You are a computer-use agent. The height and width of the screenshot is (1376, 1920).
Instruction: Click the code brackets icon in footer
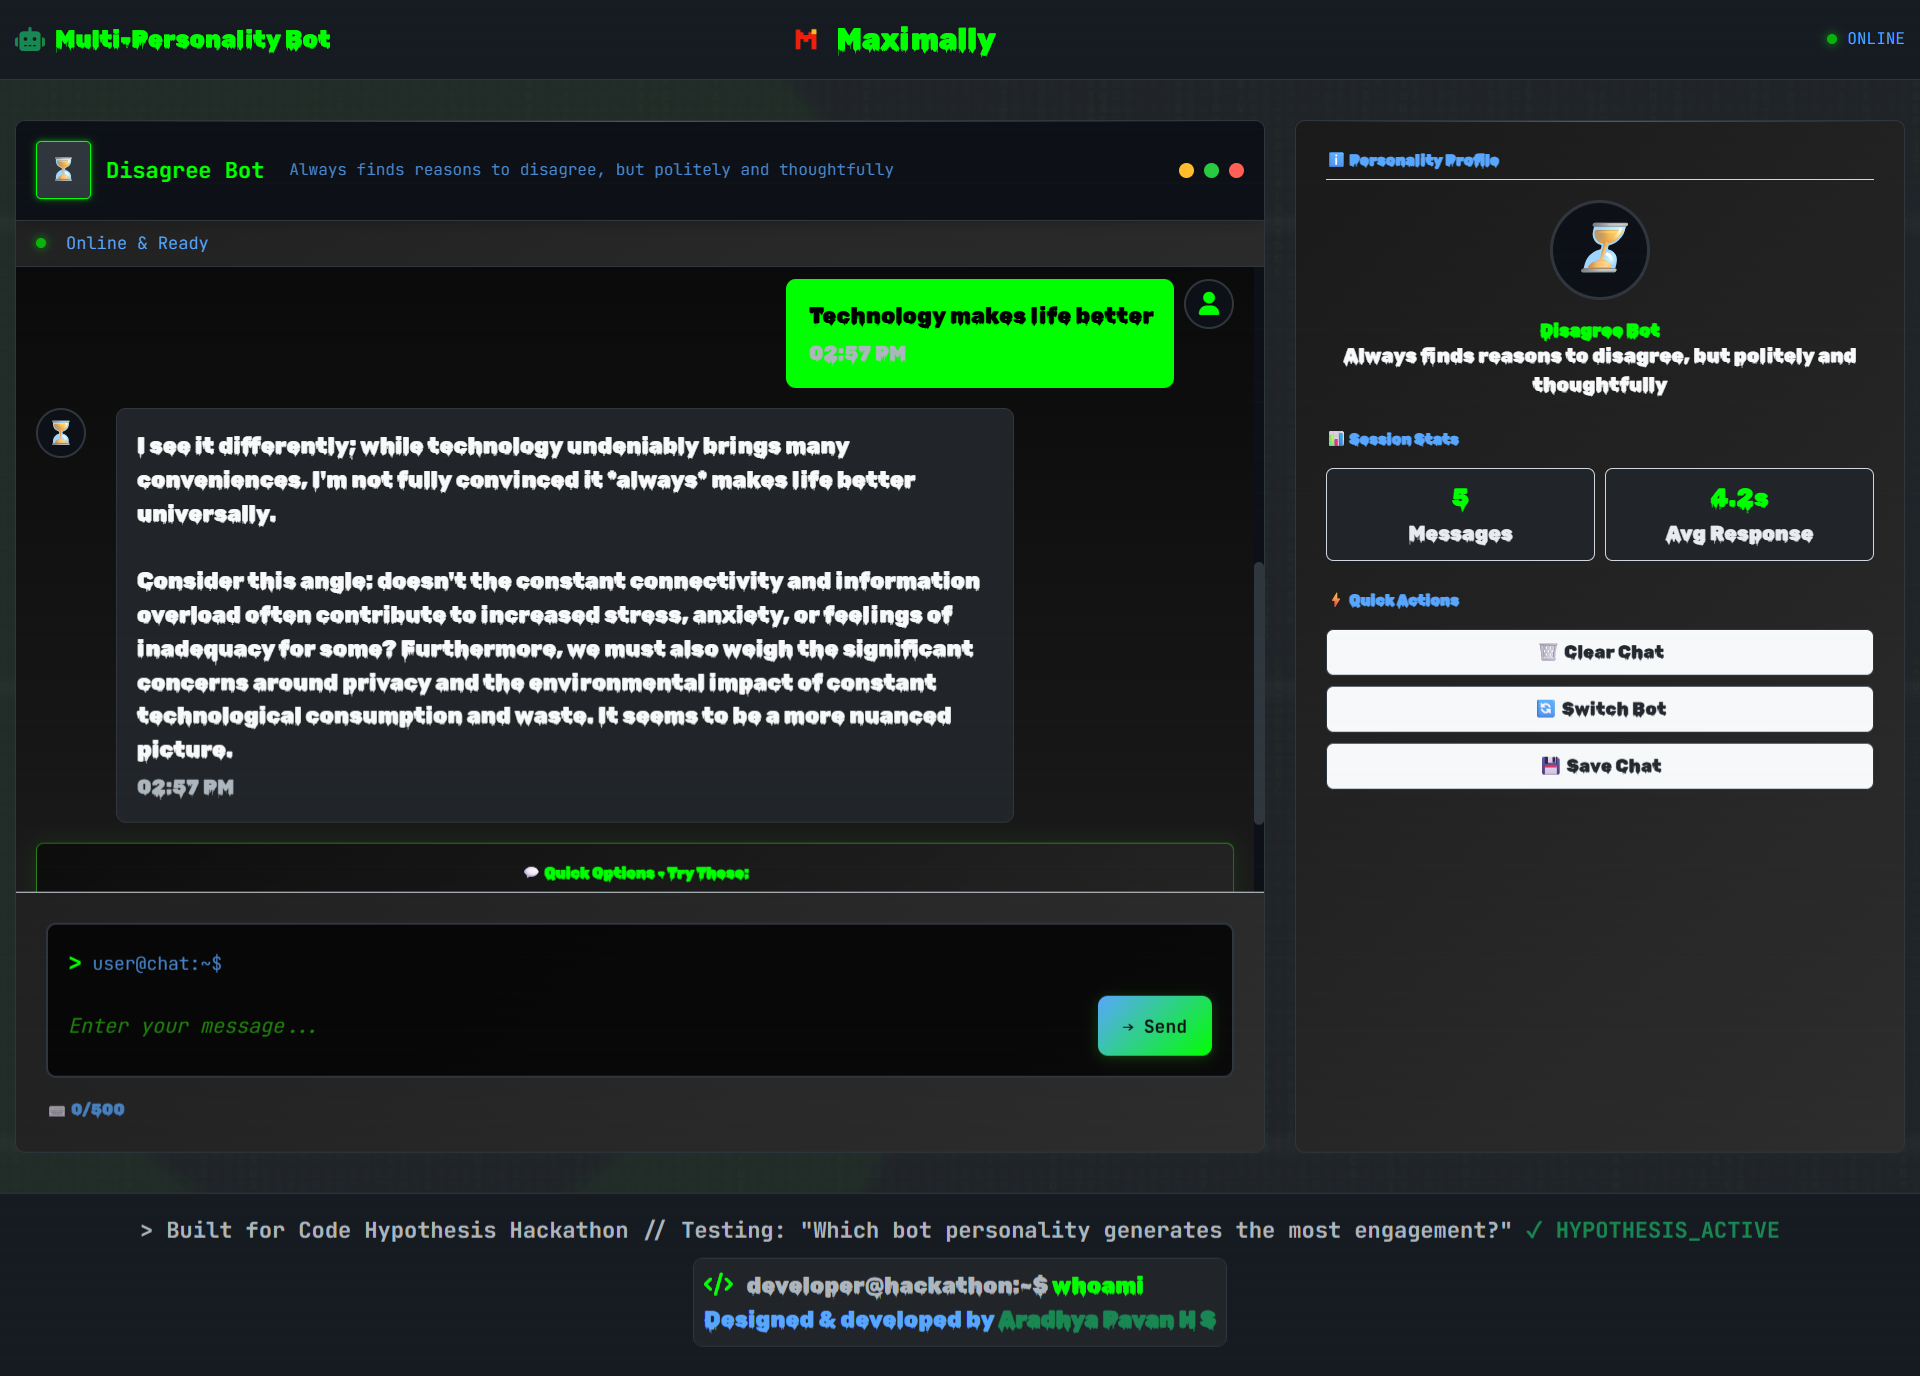tap(718, 1285)
